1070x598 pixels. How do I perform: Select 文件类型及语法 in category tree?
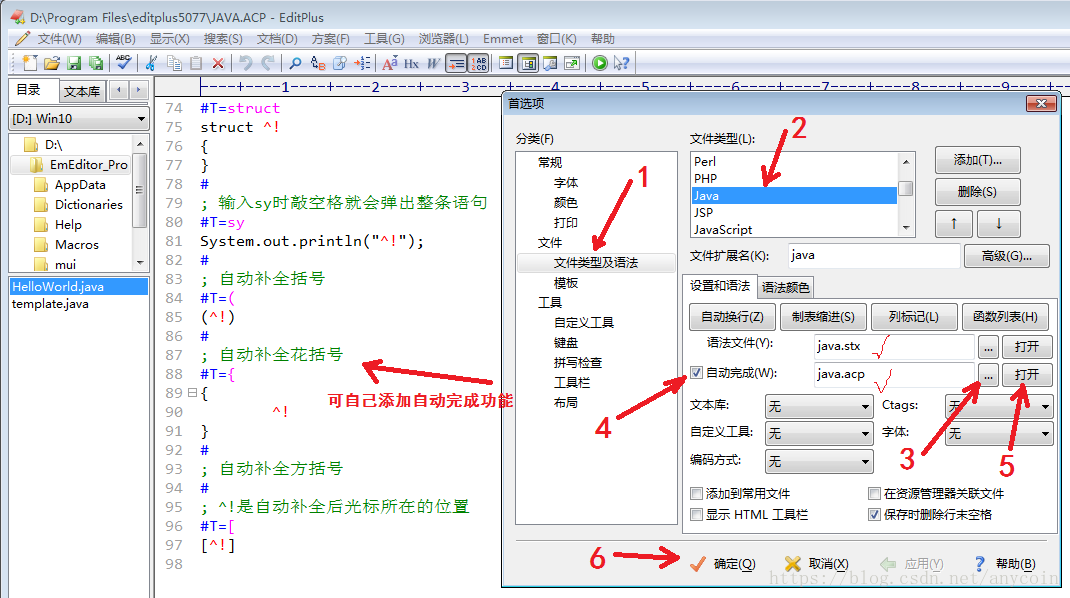(x=595, y=263)
